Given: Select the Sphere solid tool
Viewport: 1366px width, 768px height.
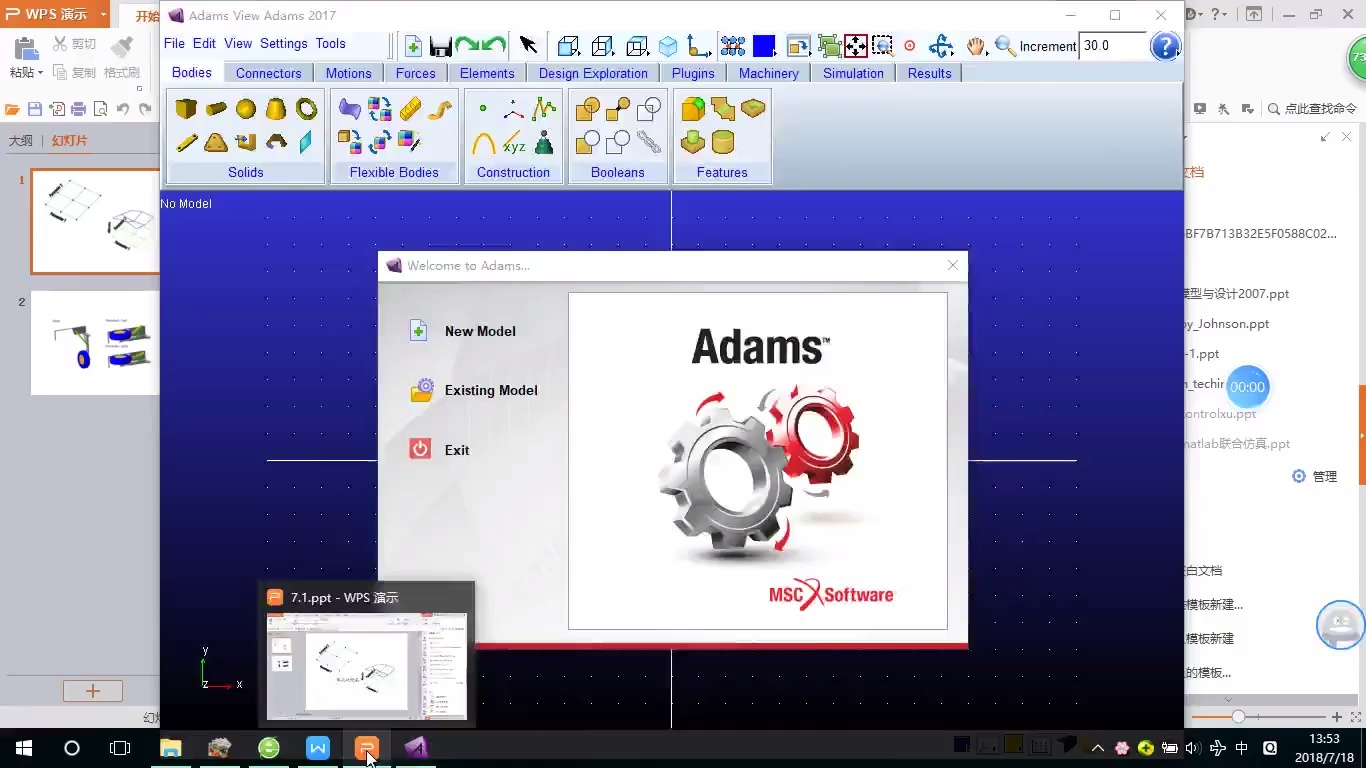Looking at the screenshot, I should tap(246, 109).
